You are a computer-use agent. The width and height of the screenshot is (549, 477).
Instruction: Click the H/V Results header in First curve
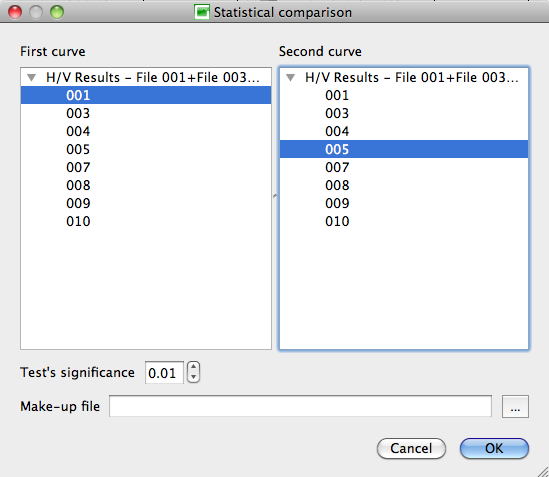point(153,77)
